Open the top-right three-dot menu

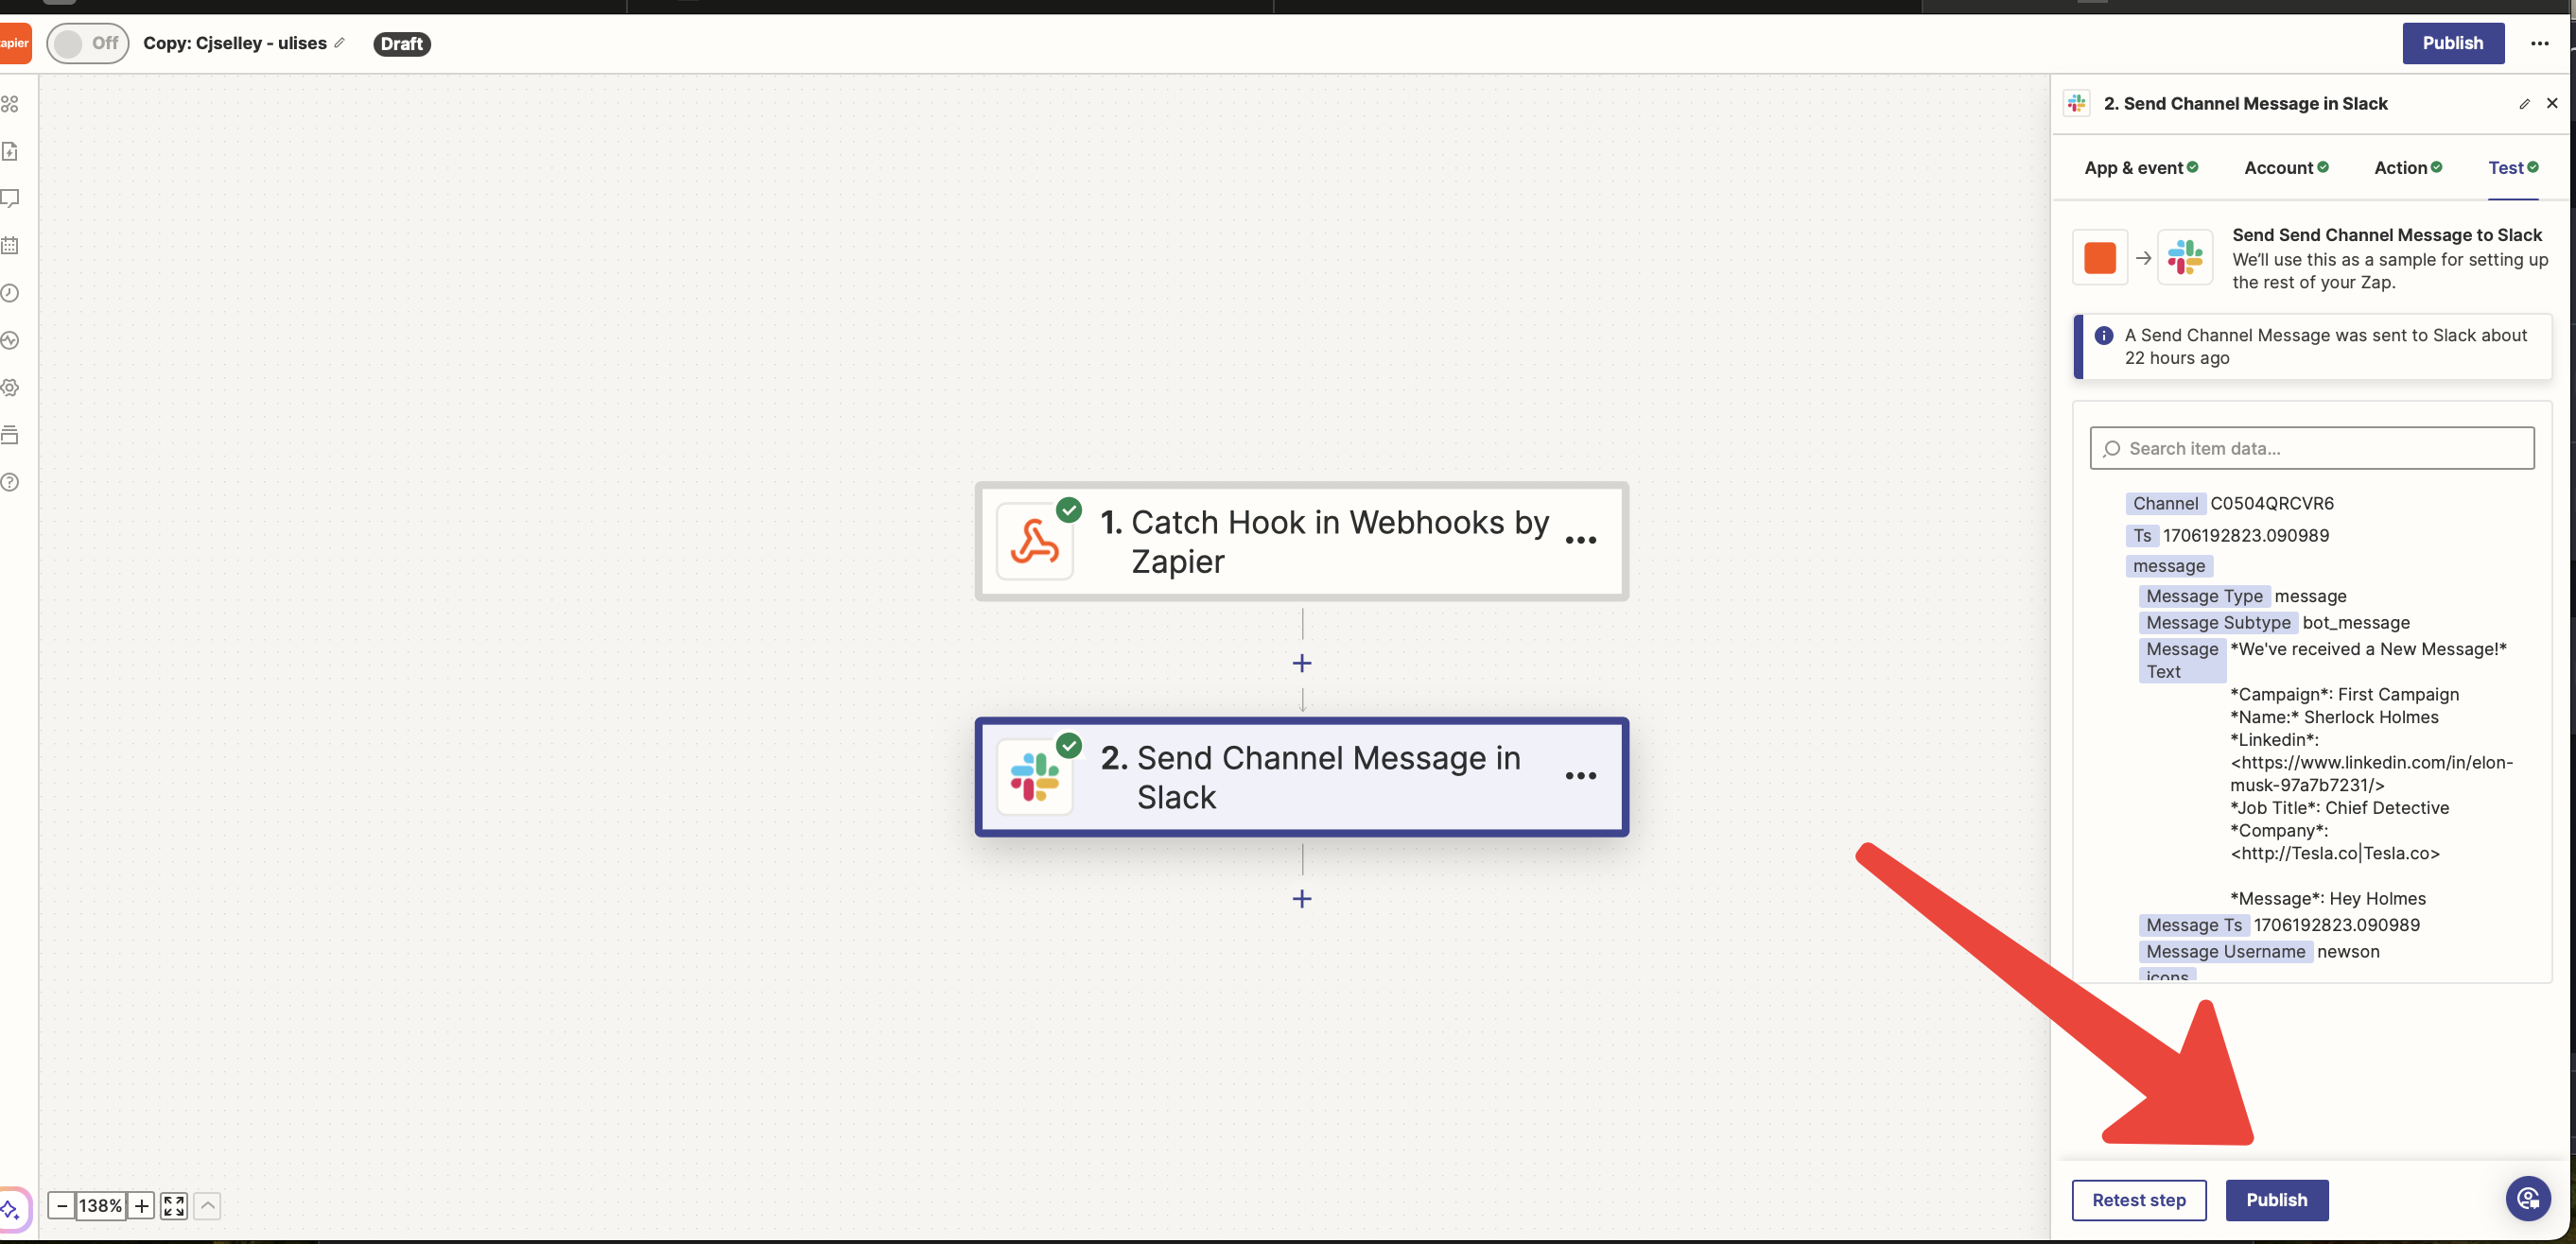click(x=2539, y=43)
